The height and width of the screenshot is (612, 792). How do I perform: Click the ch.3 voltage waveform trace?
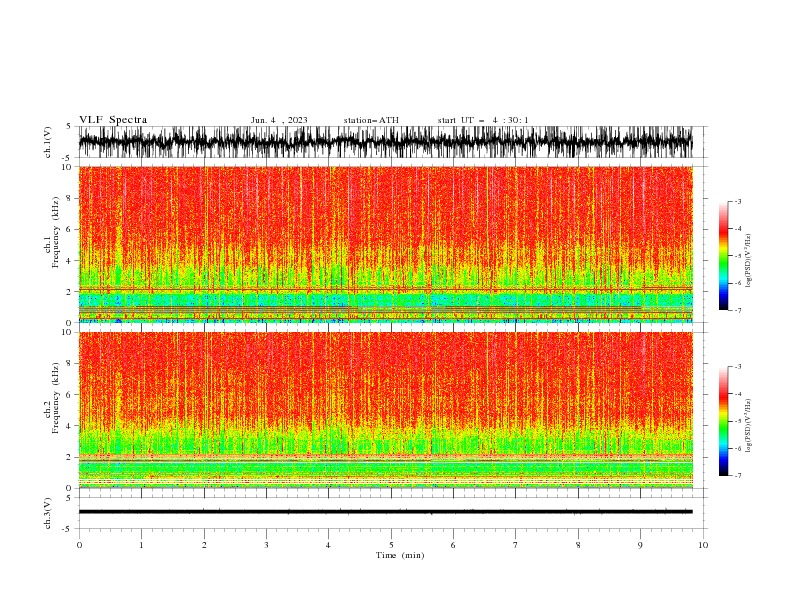click(x=385, y=512)
